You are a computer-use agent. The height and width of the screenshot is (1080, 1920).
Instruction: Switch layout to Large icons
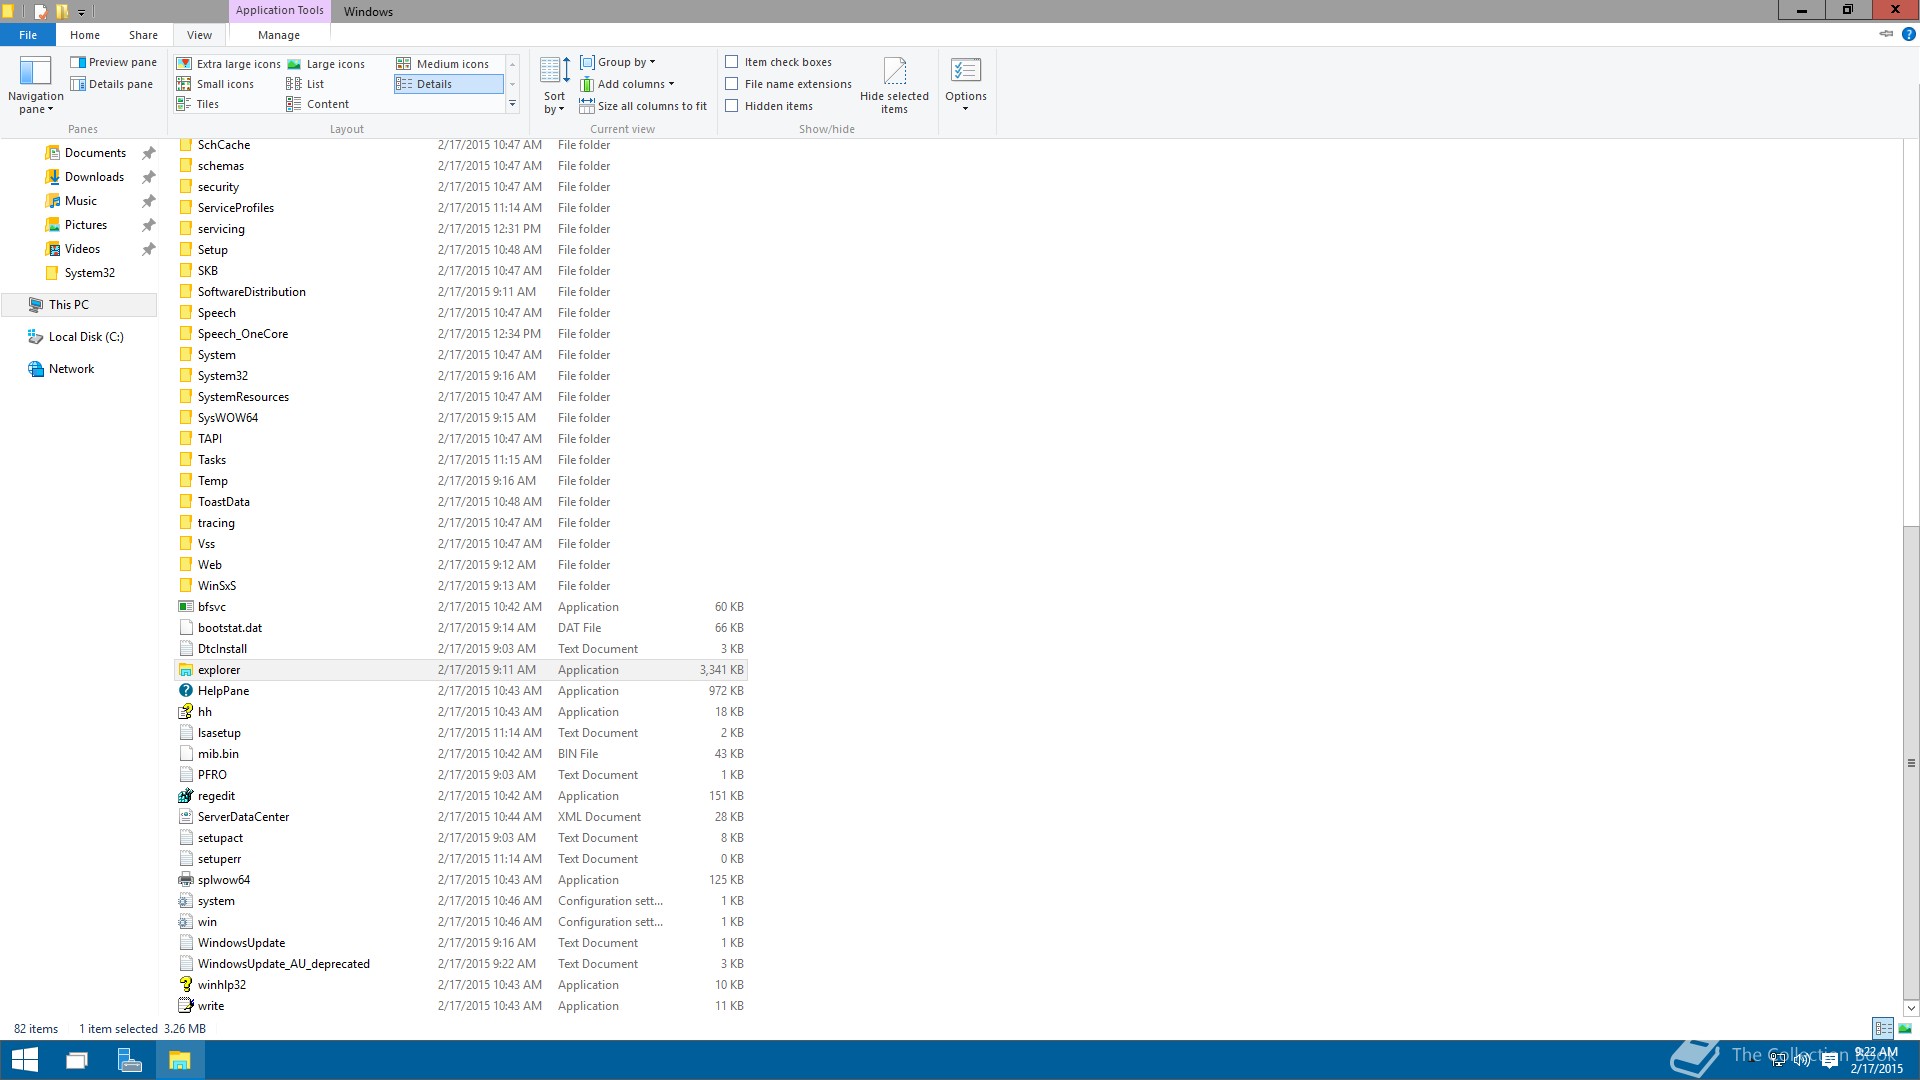326,64
